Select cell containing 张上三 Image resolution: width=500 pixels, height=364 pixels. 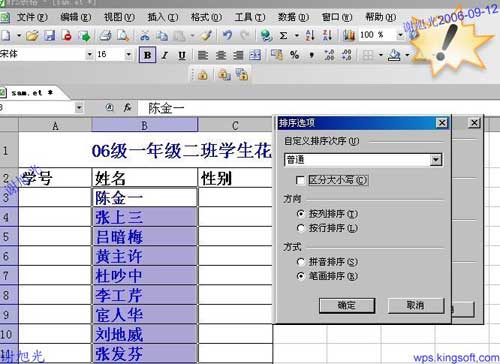point(144,217)
